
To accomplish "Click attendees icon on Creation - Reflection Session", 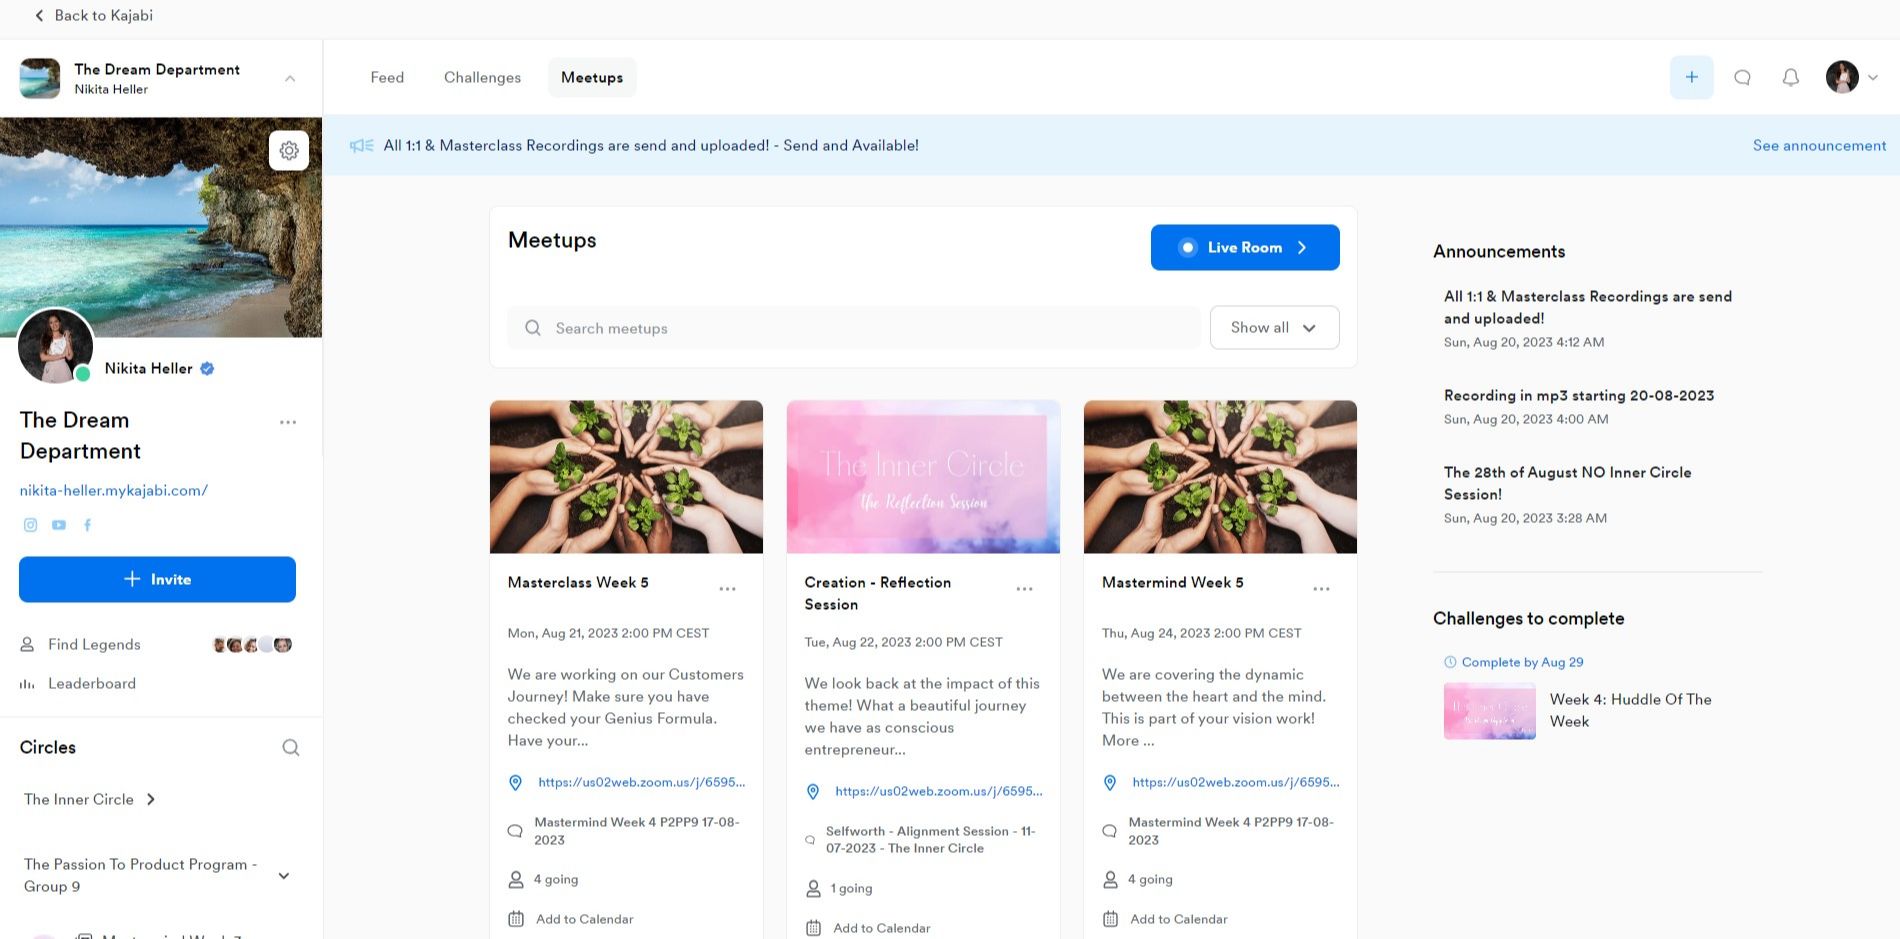I will pyautogui.click(x=813, y=888).
